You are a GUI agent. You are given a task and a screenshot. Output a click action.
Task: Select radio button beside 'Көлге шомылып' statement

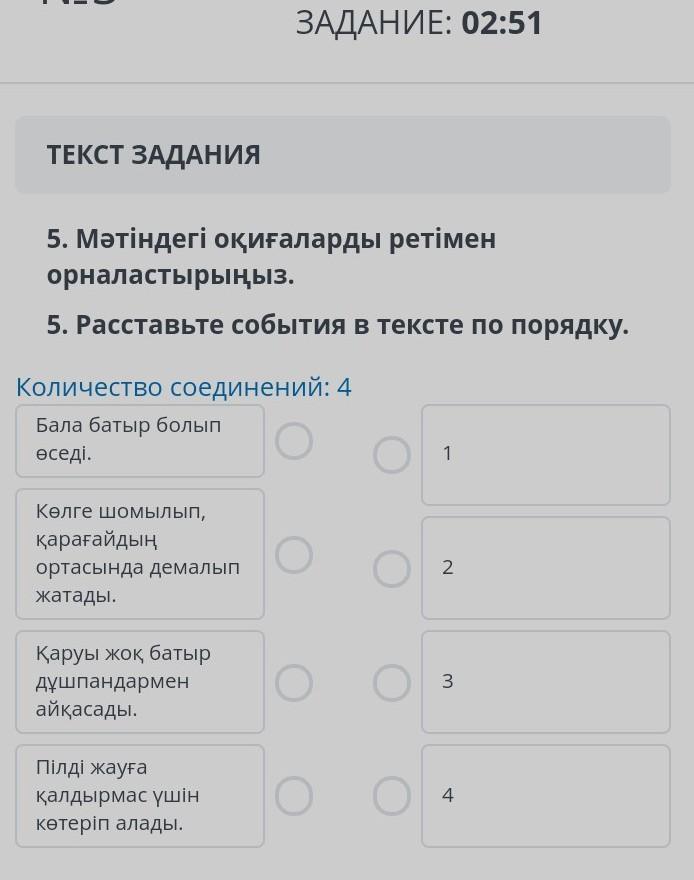point(294,555)
